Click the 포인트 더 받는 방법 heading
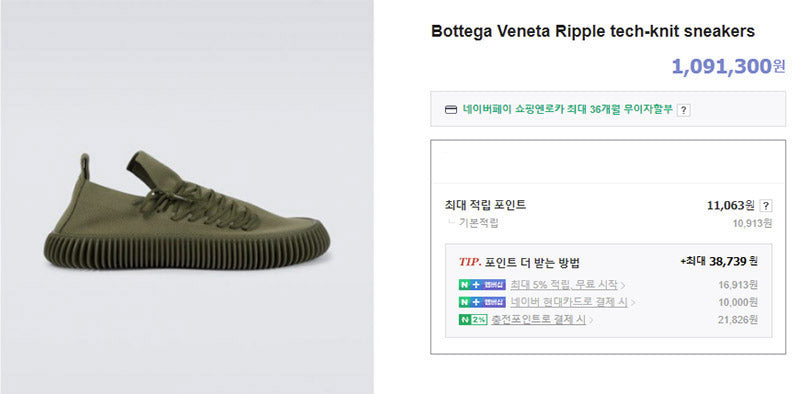 click(532, 263)
